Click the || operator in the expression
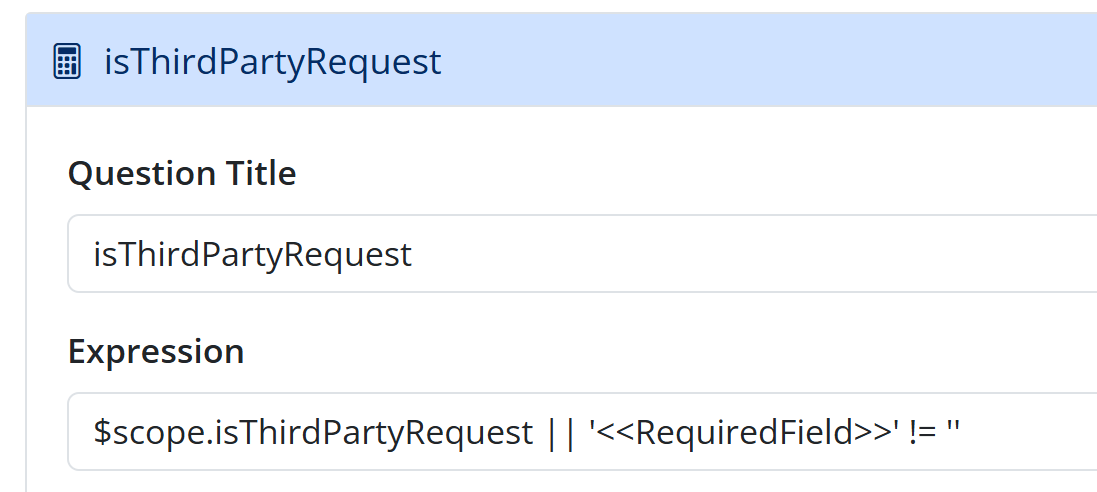 point(561,432)
